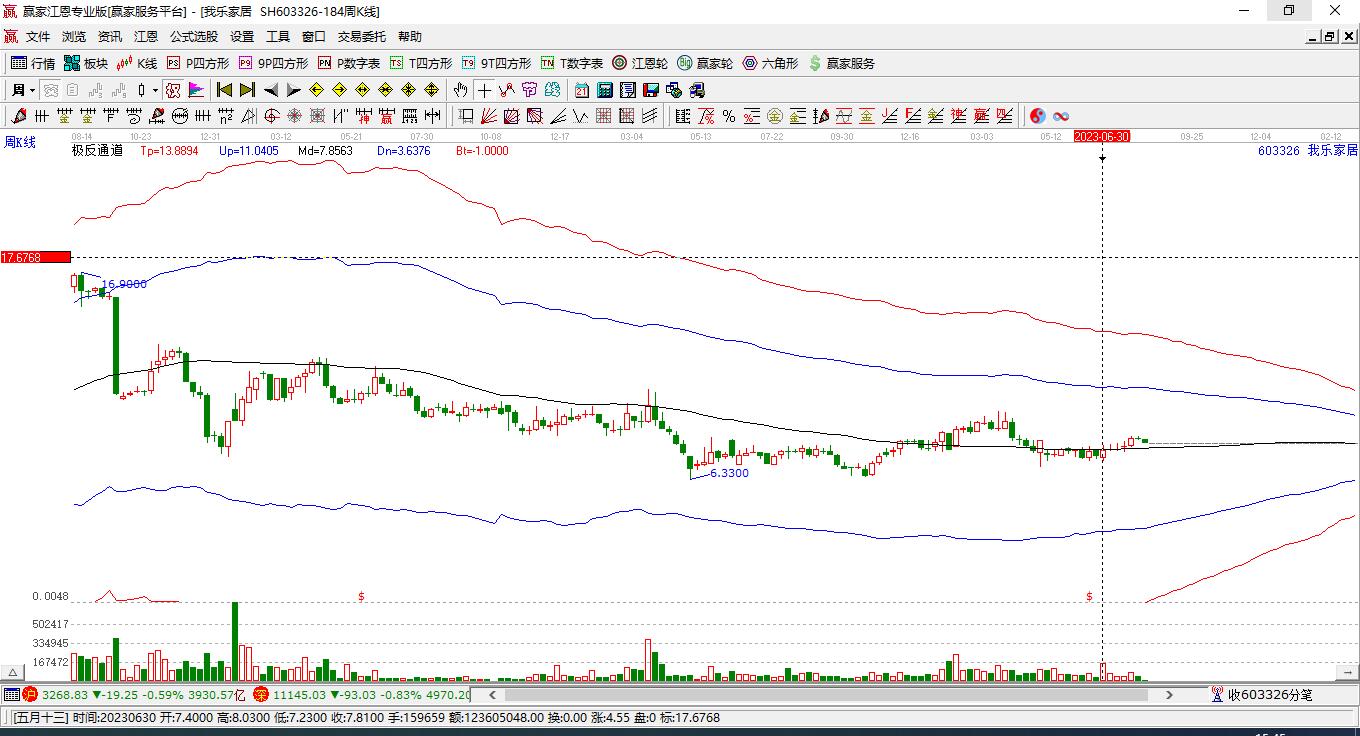This screenshot has width=1360, height=736.
Task: Click the Tp=13.8894 indicator value
Action: 169,151
